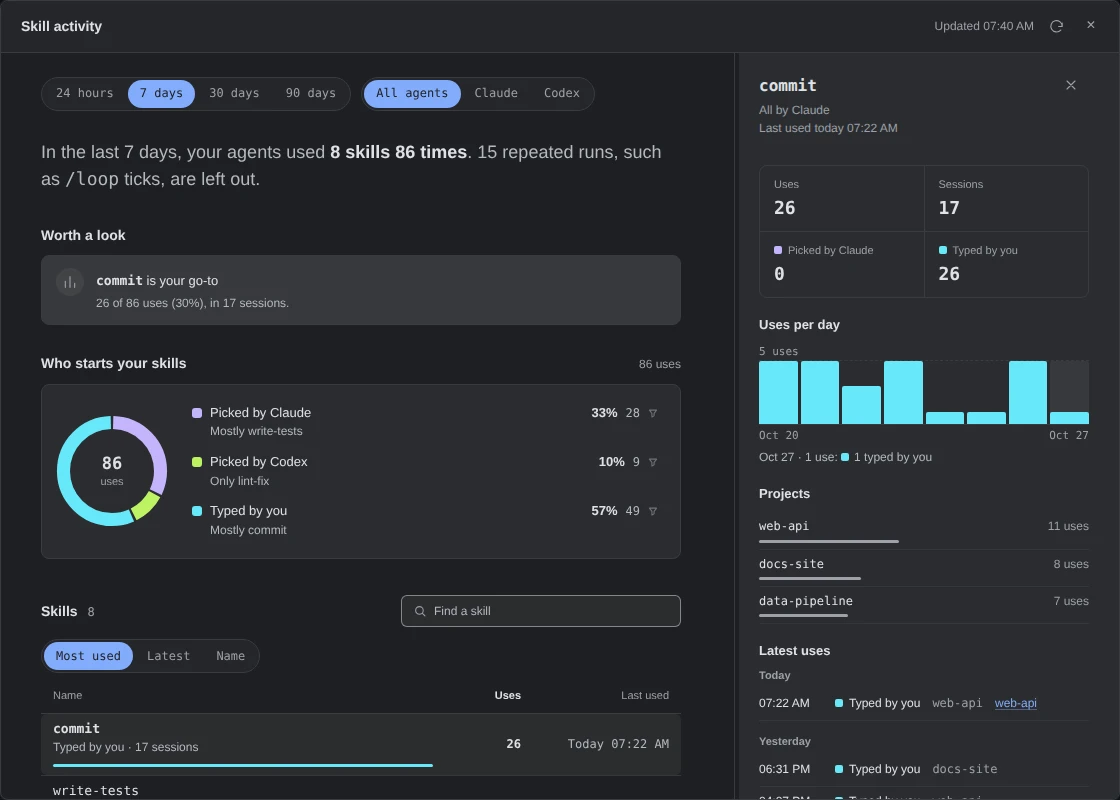Click the Mostly write-tests subtitle
This screenshot has width=1120, height=800.
pos(256,431)
